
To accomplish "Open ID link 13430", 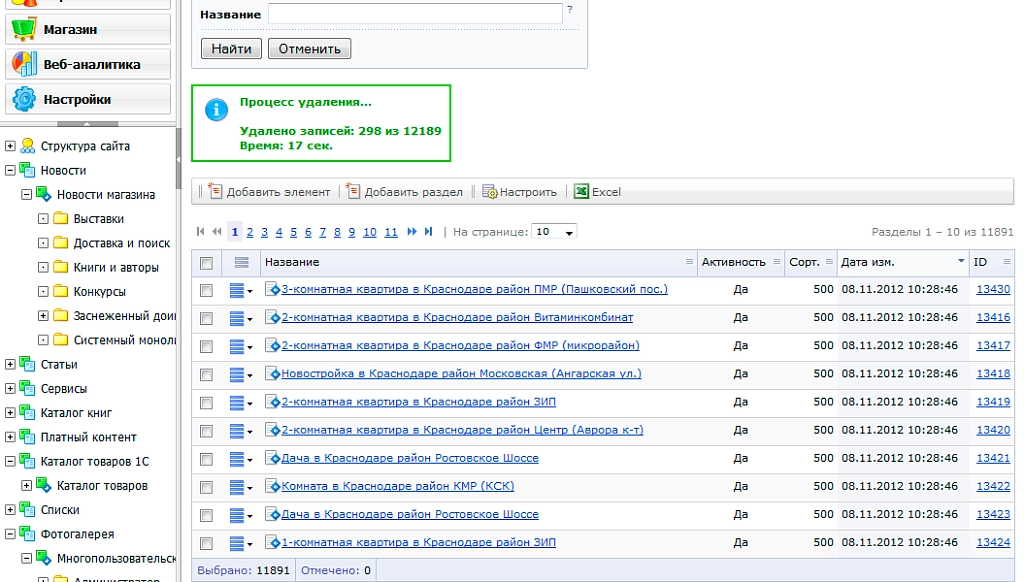I will [x=993, y=289].
